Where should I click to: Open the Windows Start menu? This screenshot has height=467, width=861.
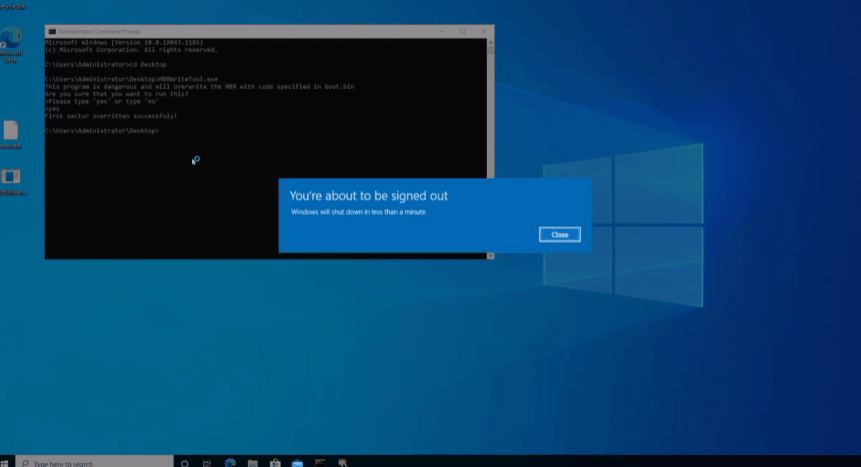tap(4, 463)
